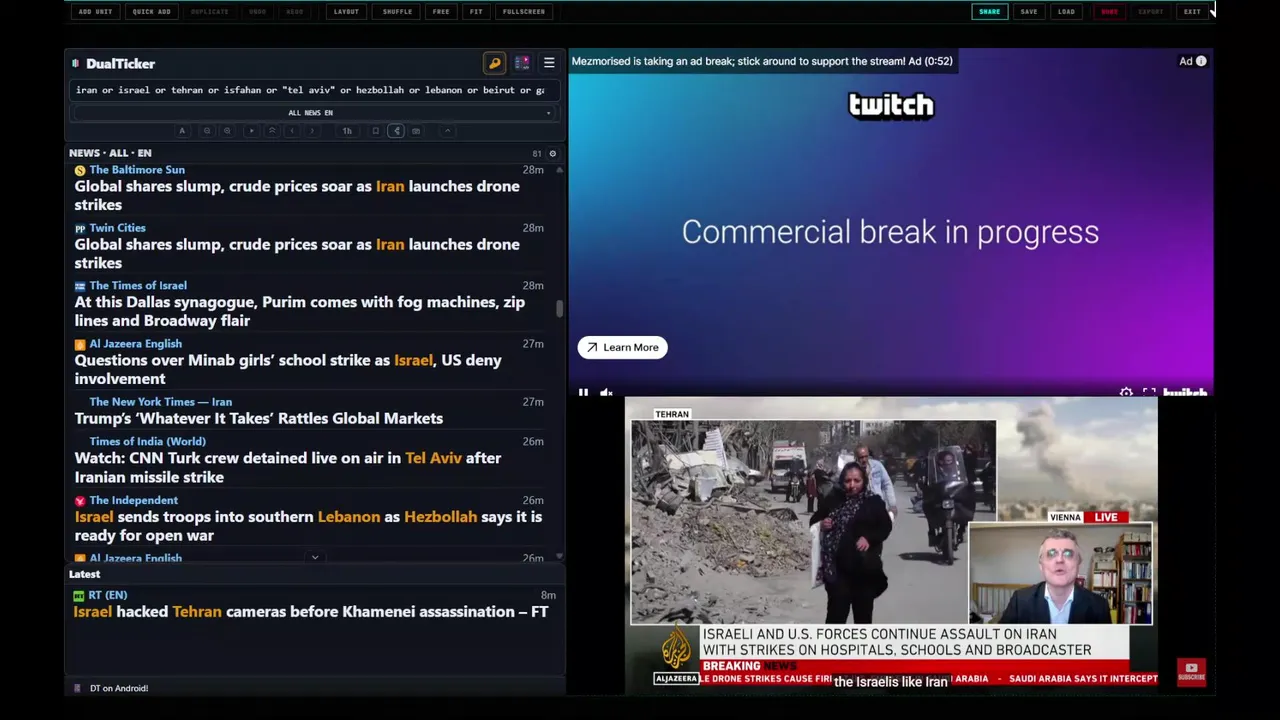Click the Al Jazeera live video thumbnail
The height and width of the screenshot is (720, 1280).
point(891,545)
